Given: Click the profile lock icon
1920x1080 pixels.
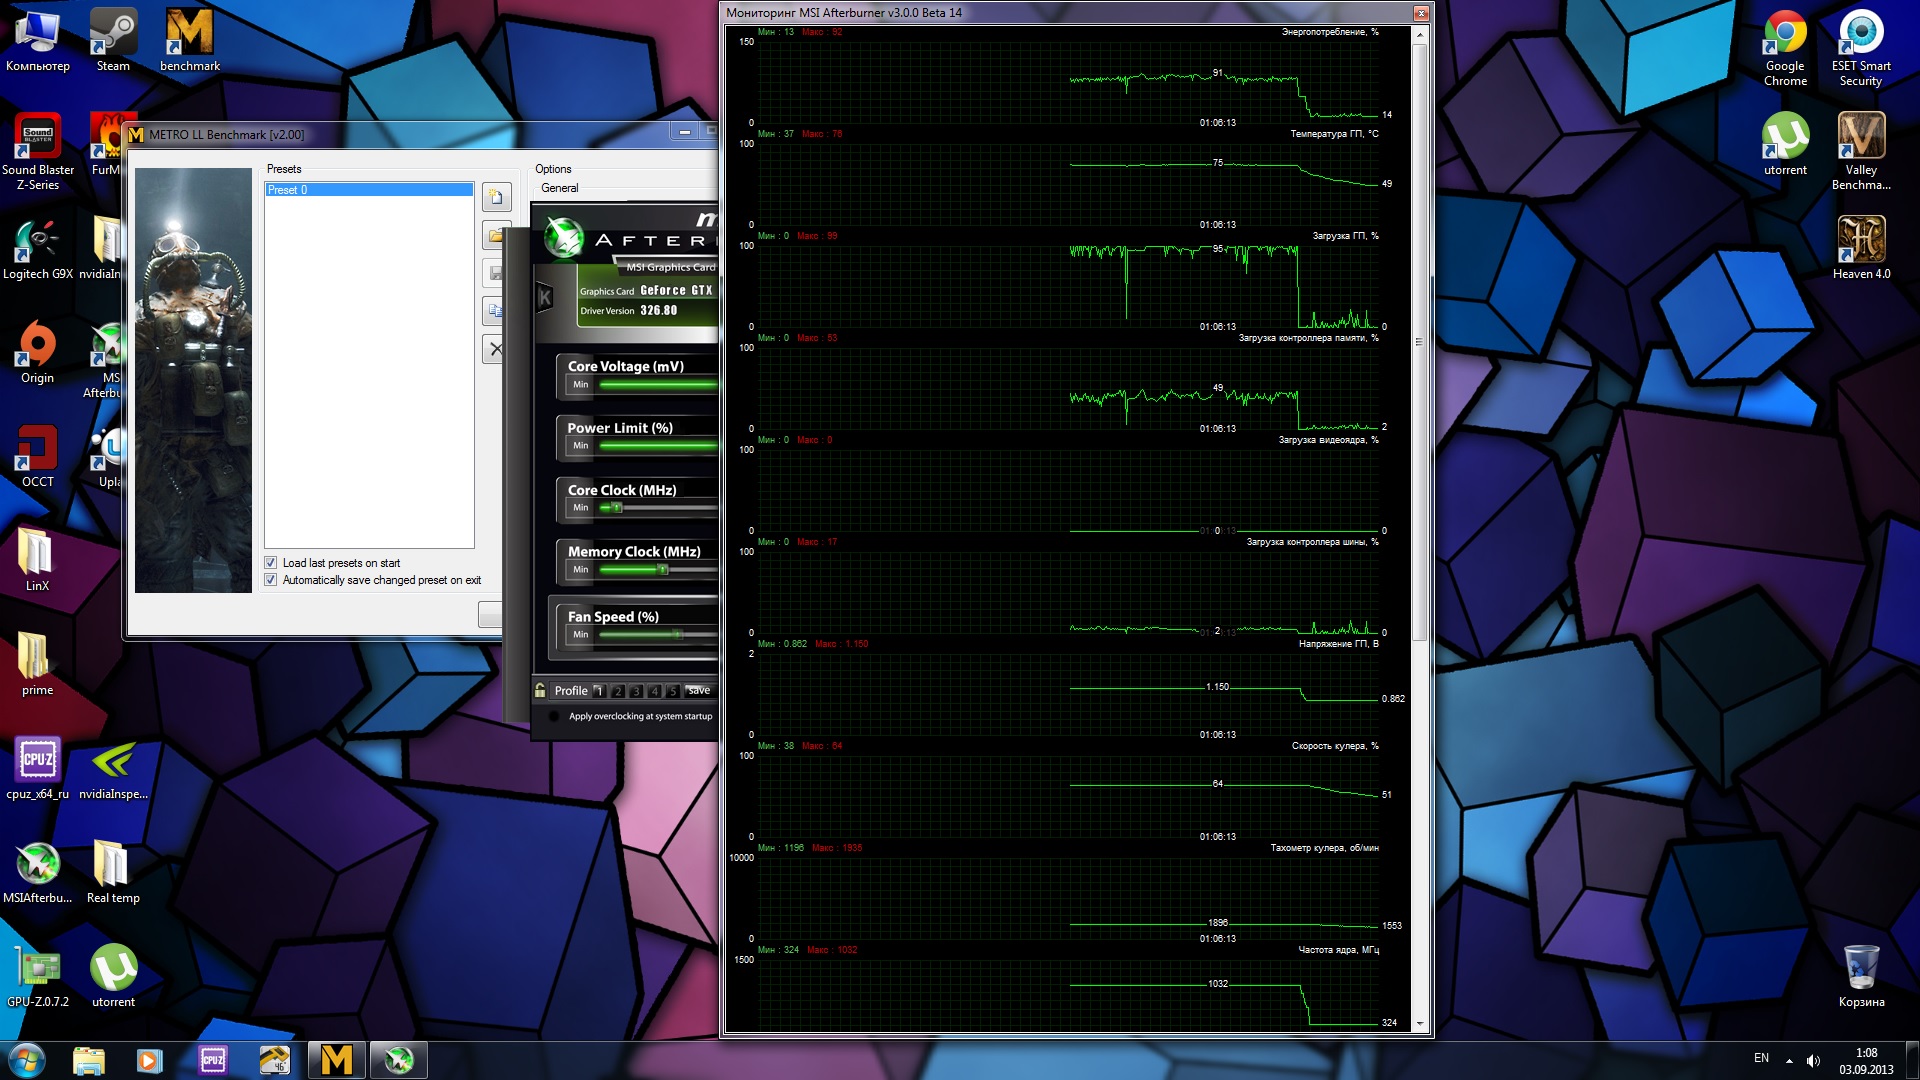Looking at the screenshot, I should coord(540,690).
